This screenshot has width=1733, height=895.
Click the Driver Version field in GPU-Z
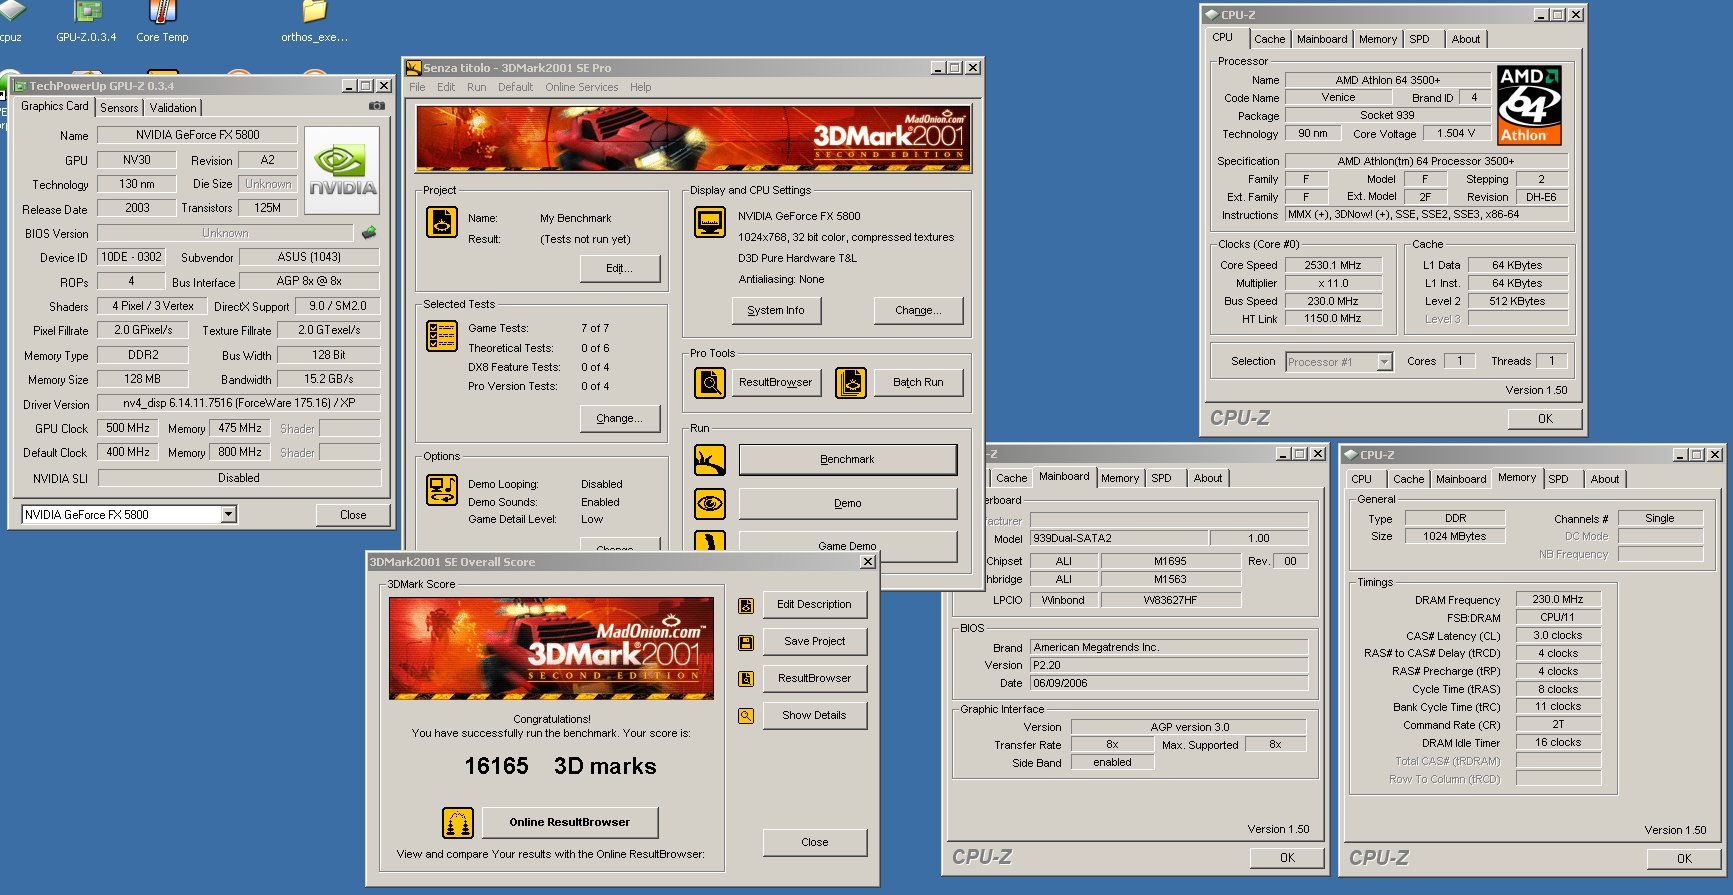(239, 403)
